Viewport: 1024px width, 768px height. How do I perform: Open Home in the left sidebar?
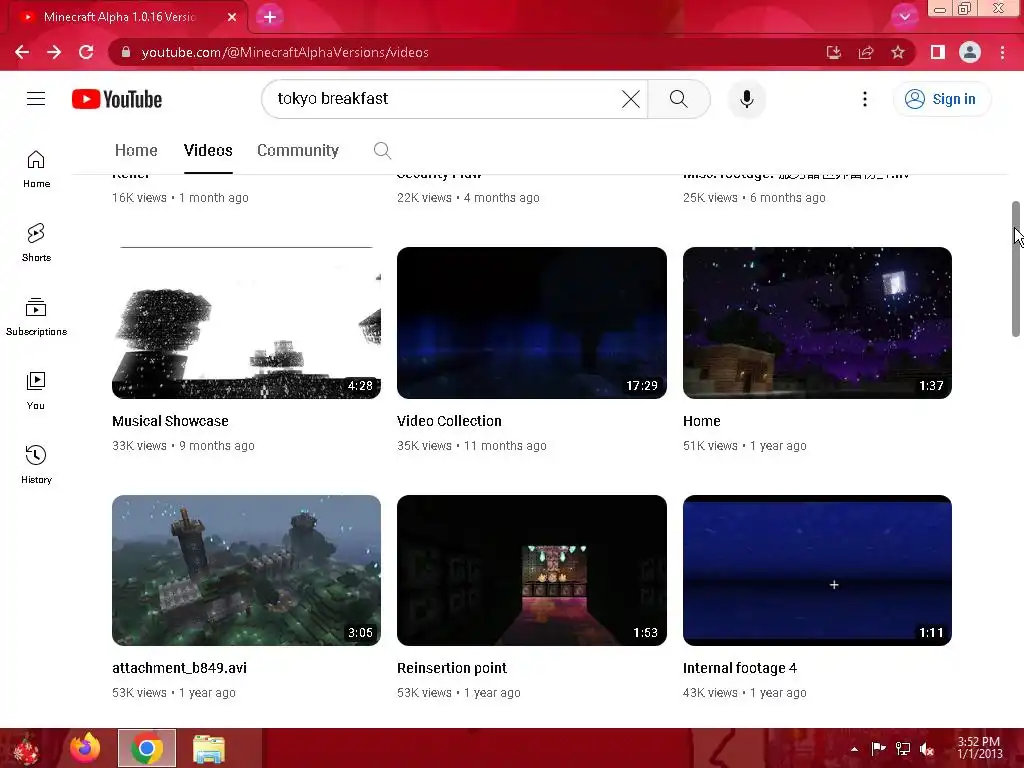point(36,169)
